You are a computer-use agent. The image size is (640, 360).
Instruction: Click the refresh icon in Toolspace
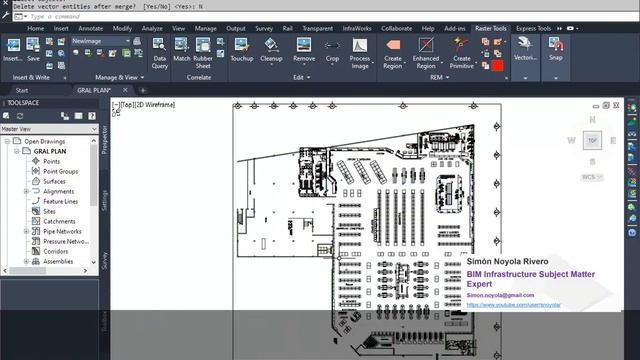coord(20,116)
